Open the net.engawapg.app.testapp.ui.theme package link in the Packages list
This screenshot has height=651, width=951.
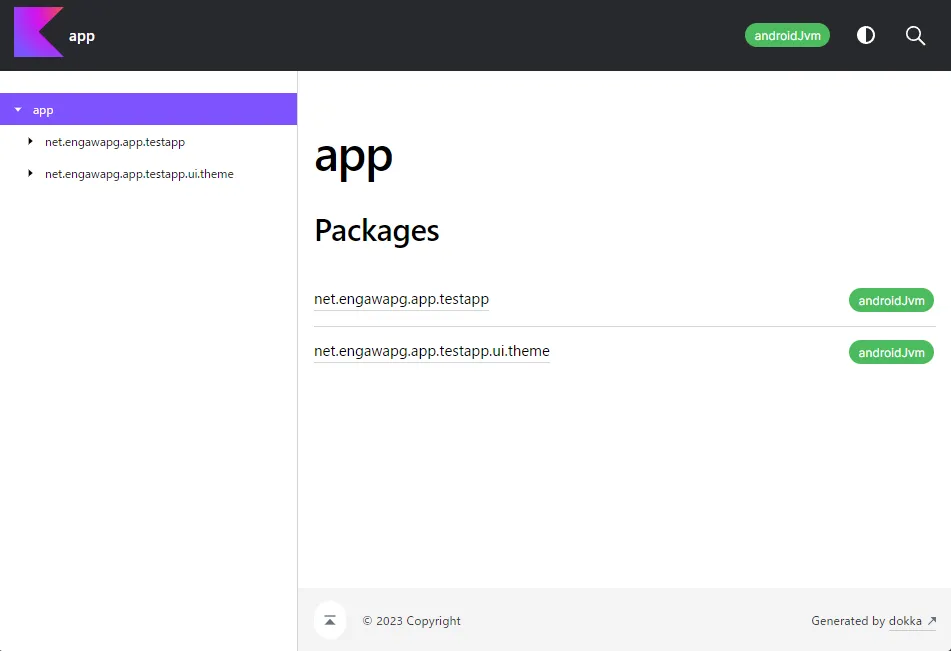pyautogui.click(x=431, y=351)
